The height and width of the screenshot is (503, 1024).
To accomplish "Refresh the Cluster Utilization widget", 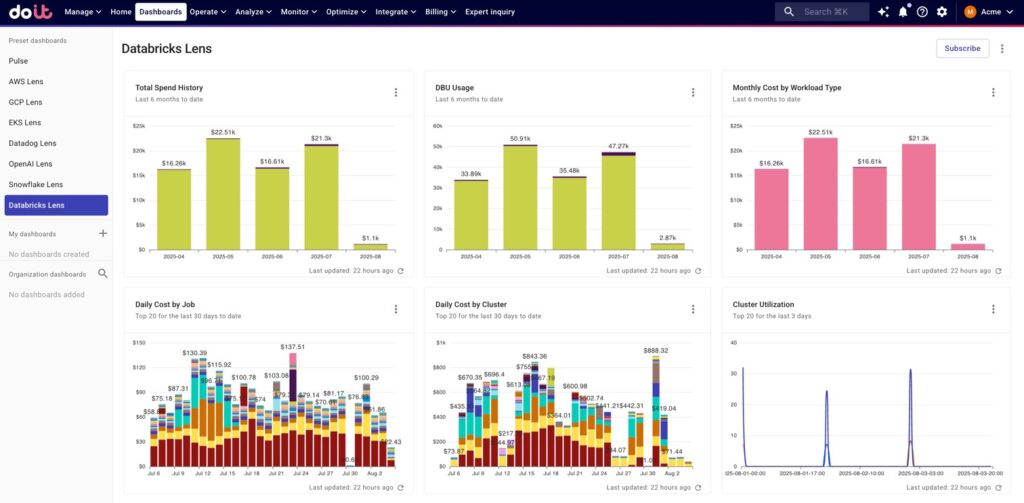I will pyautogui.click(x=998, y=487).
